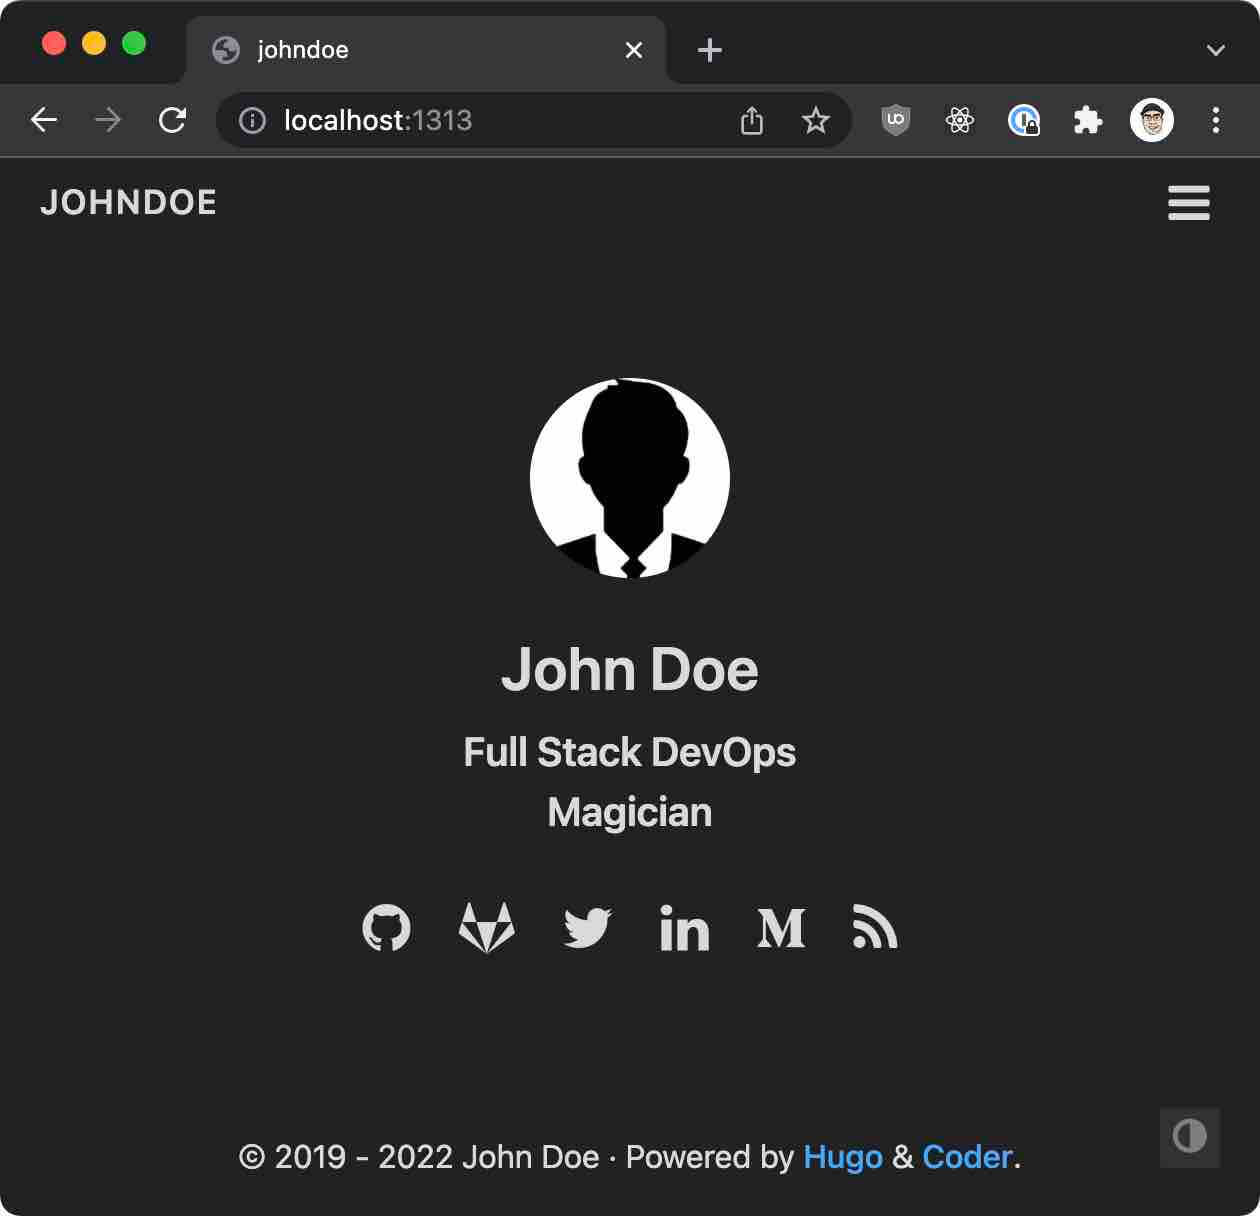The height and width of the screenshot is (1216, 1260).
Task: Visit the LinkedIn icon link
Action: (x=685, y=928)
